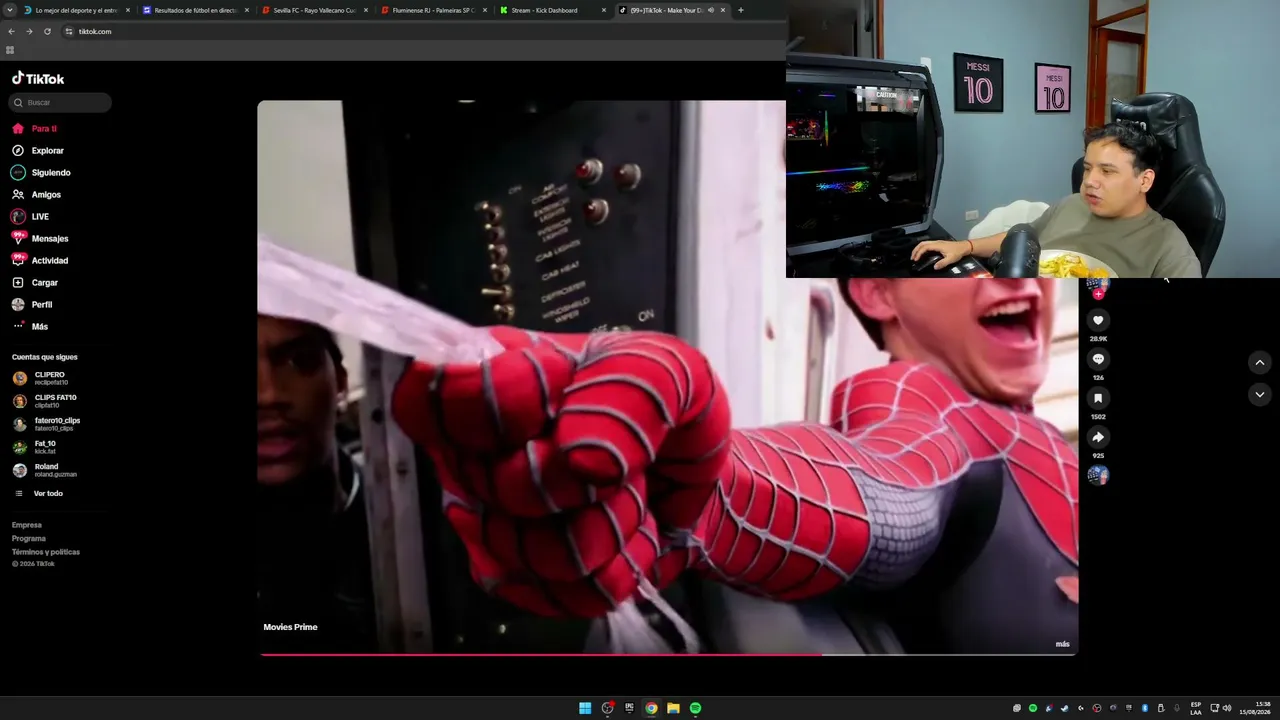This screenshot has height=720, width=1280.
Task: Open a new browser tab
Action: (x=740, y=10)
